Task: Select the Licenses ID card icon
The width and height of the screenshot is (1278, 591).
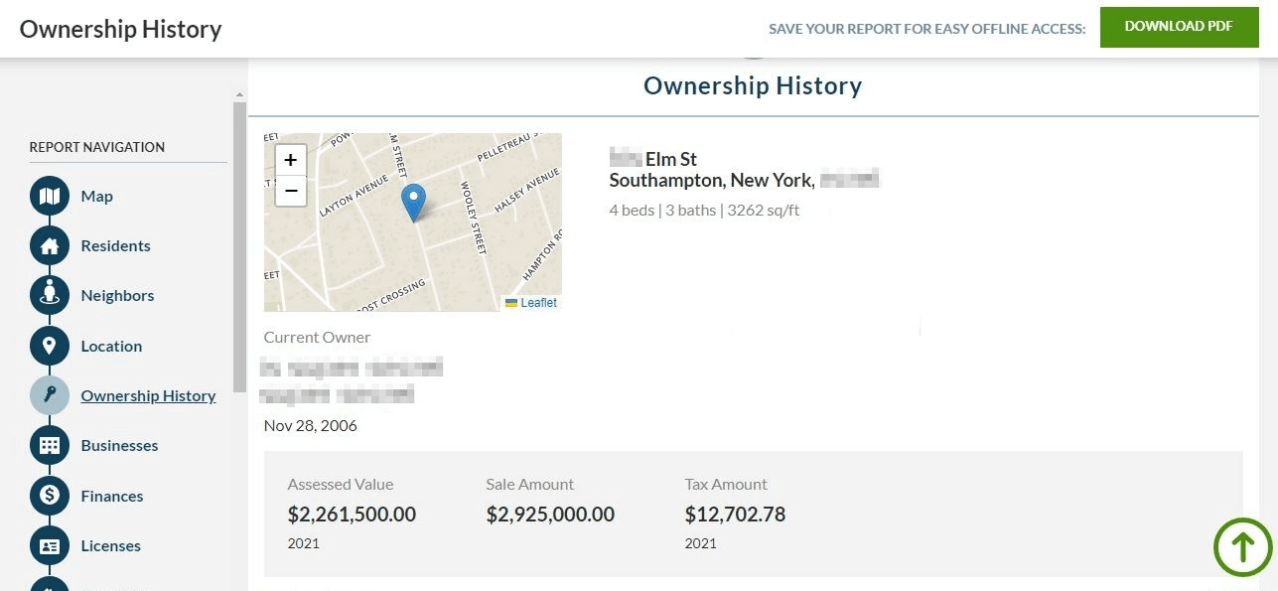Action: click(49, 546)
